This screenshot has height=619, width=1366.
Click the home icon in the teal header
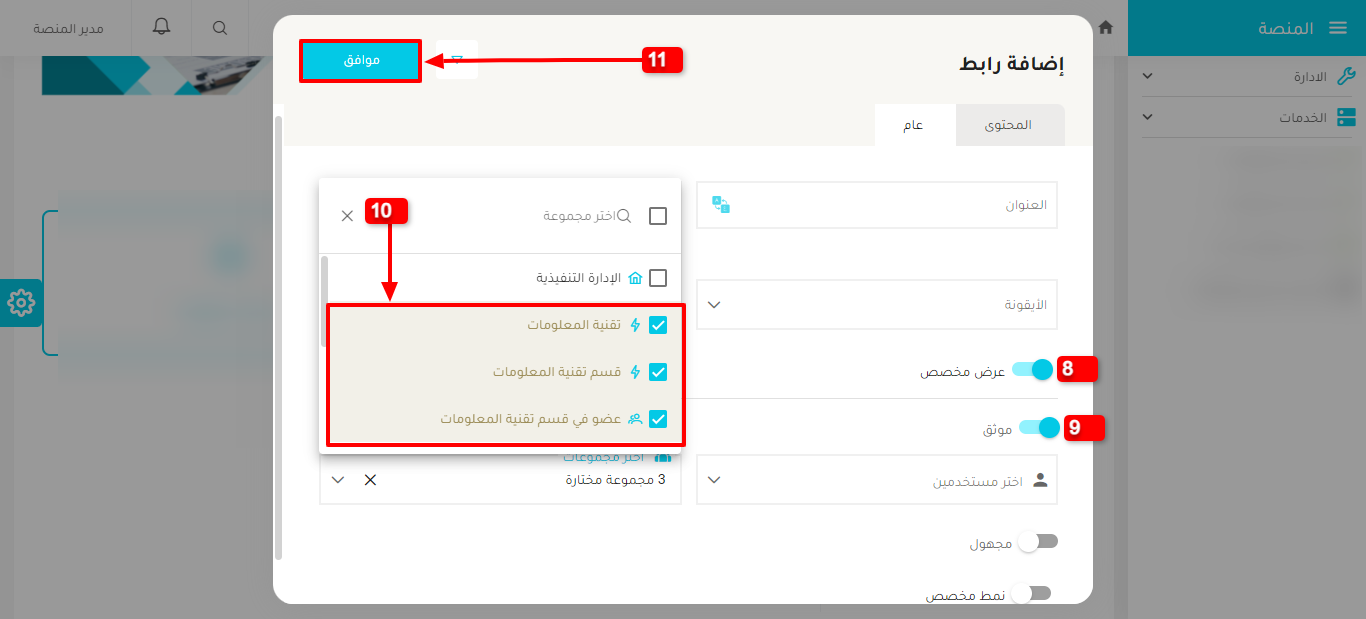click(x=1106, y=29)
